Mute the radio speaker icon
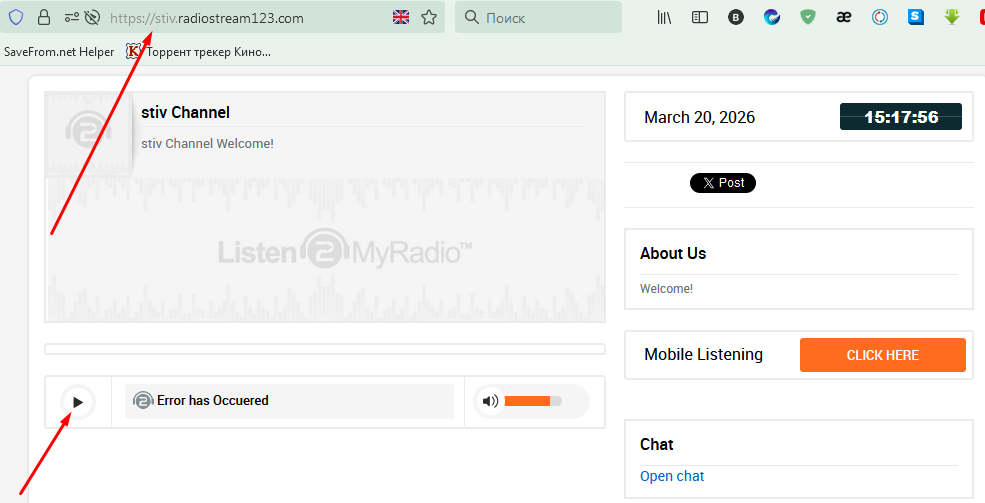 490,401
